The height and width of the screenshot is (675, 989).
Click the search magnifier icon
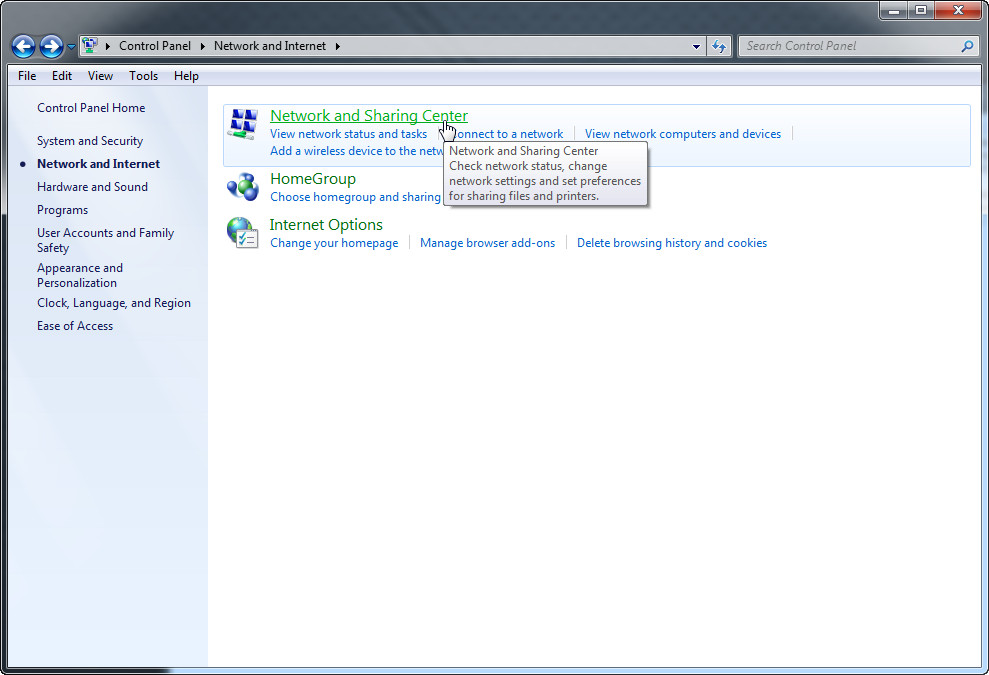967,46
